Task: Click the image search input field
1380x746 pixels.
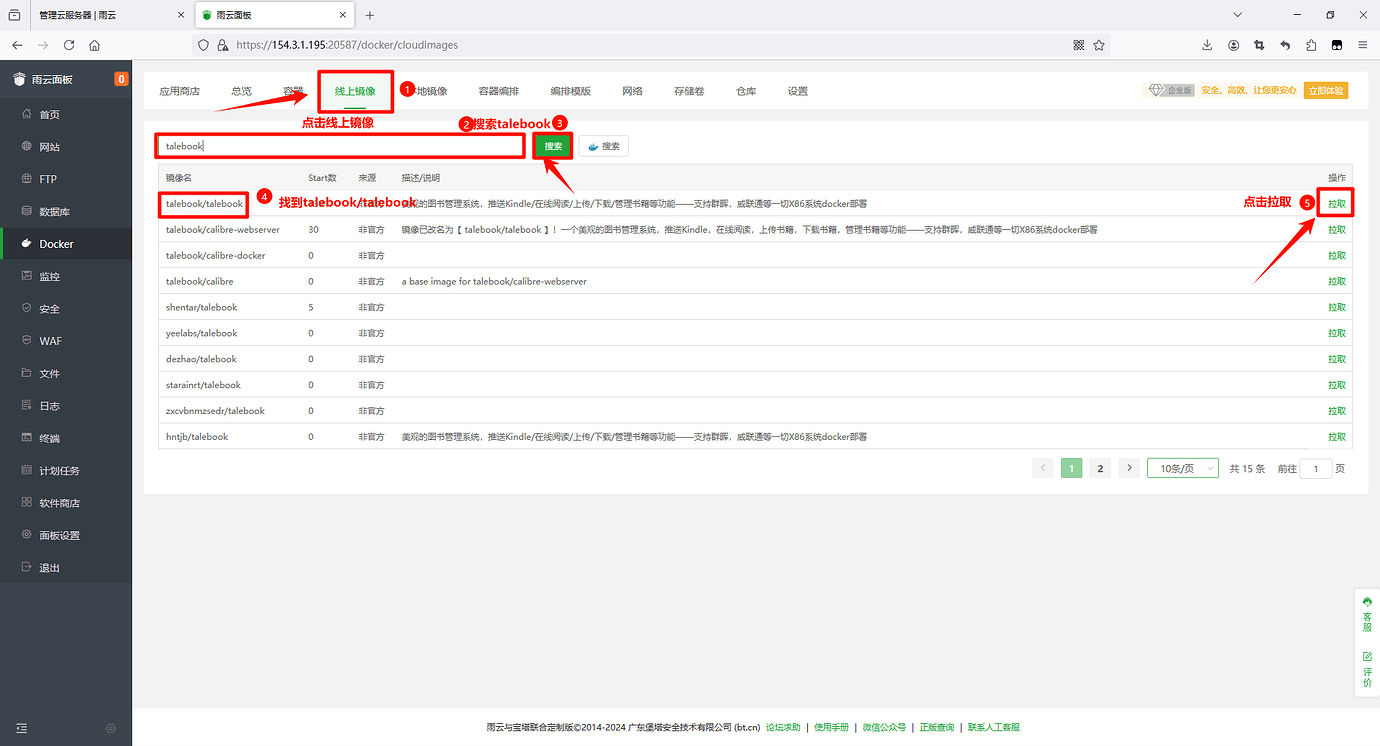Action: click(x=340, y=146)
